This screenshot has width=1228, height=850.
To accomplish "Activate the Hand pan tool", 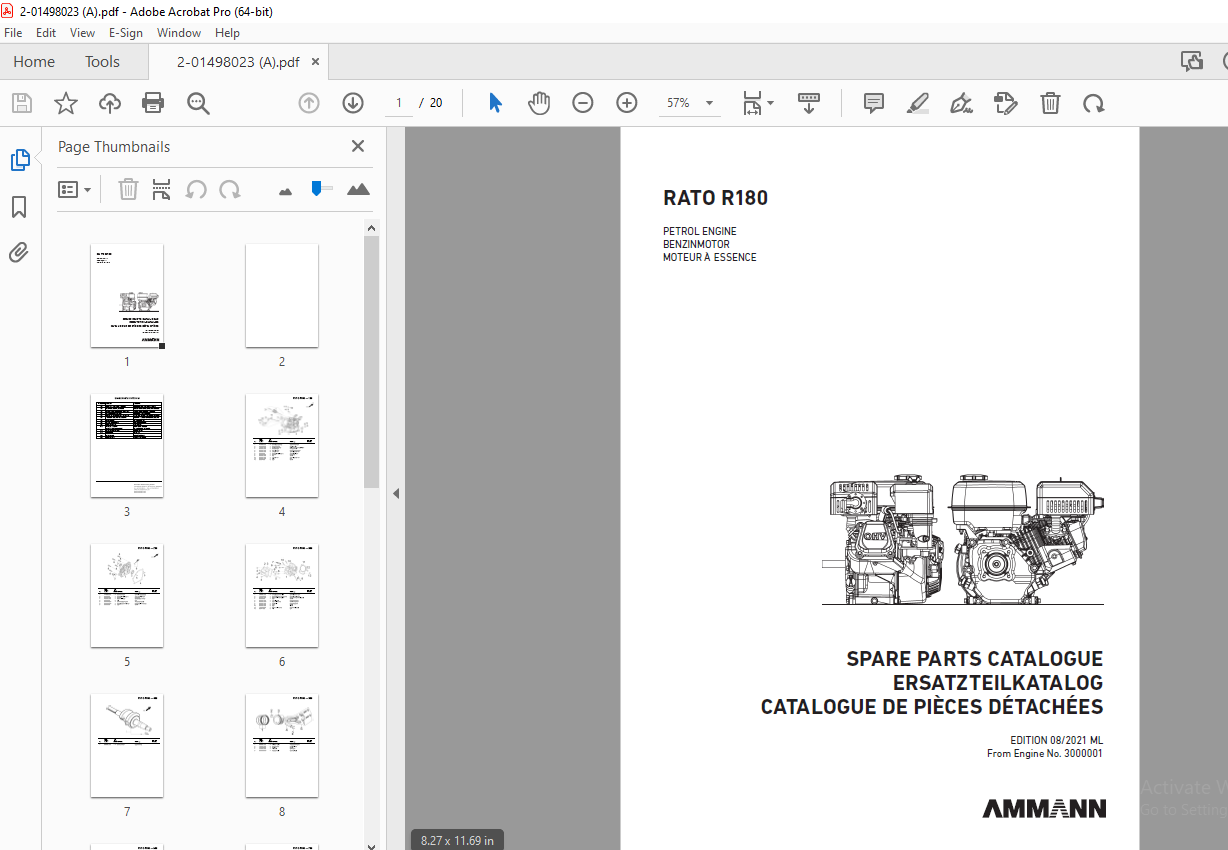I will click(539, 103).
